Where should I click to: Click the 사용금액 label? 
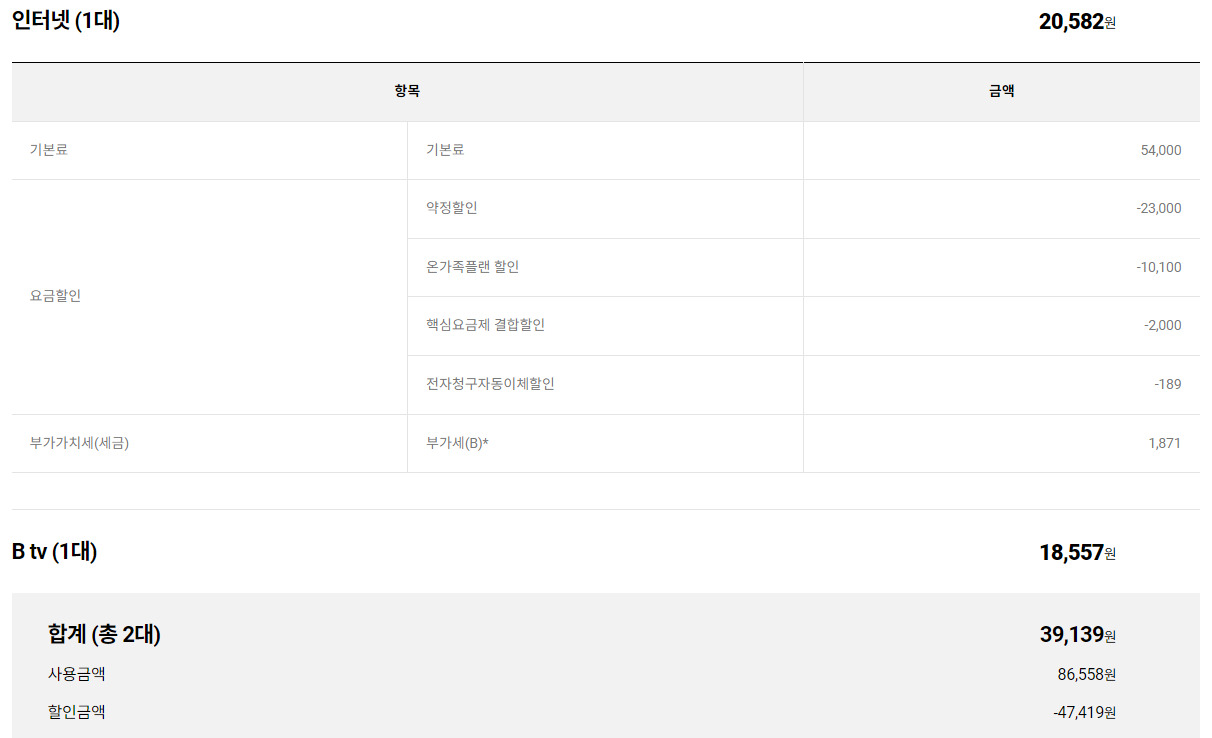77,674
